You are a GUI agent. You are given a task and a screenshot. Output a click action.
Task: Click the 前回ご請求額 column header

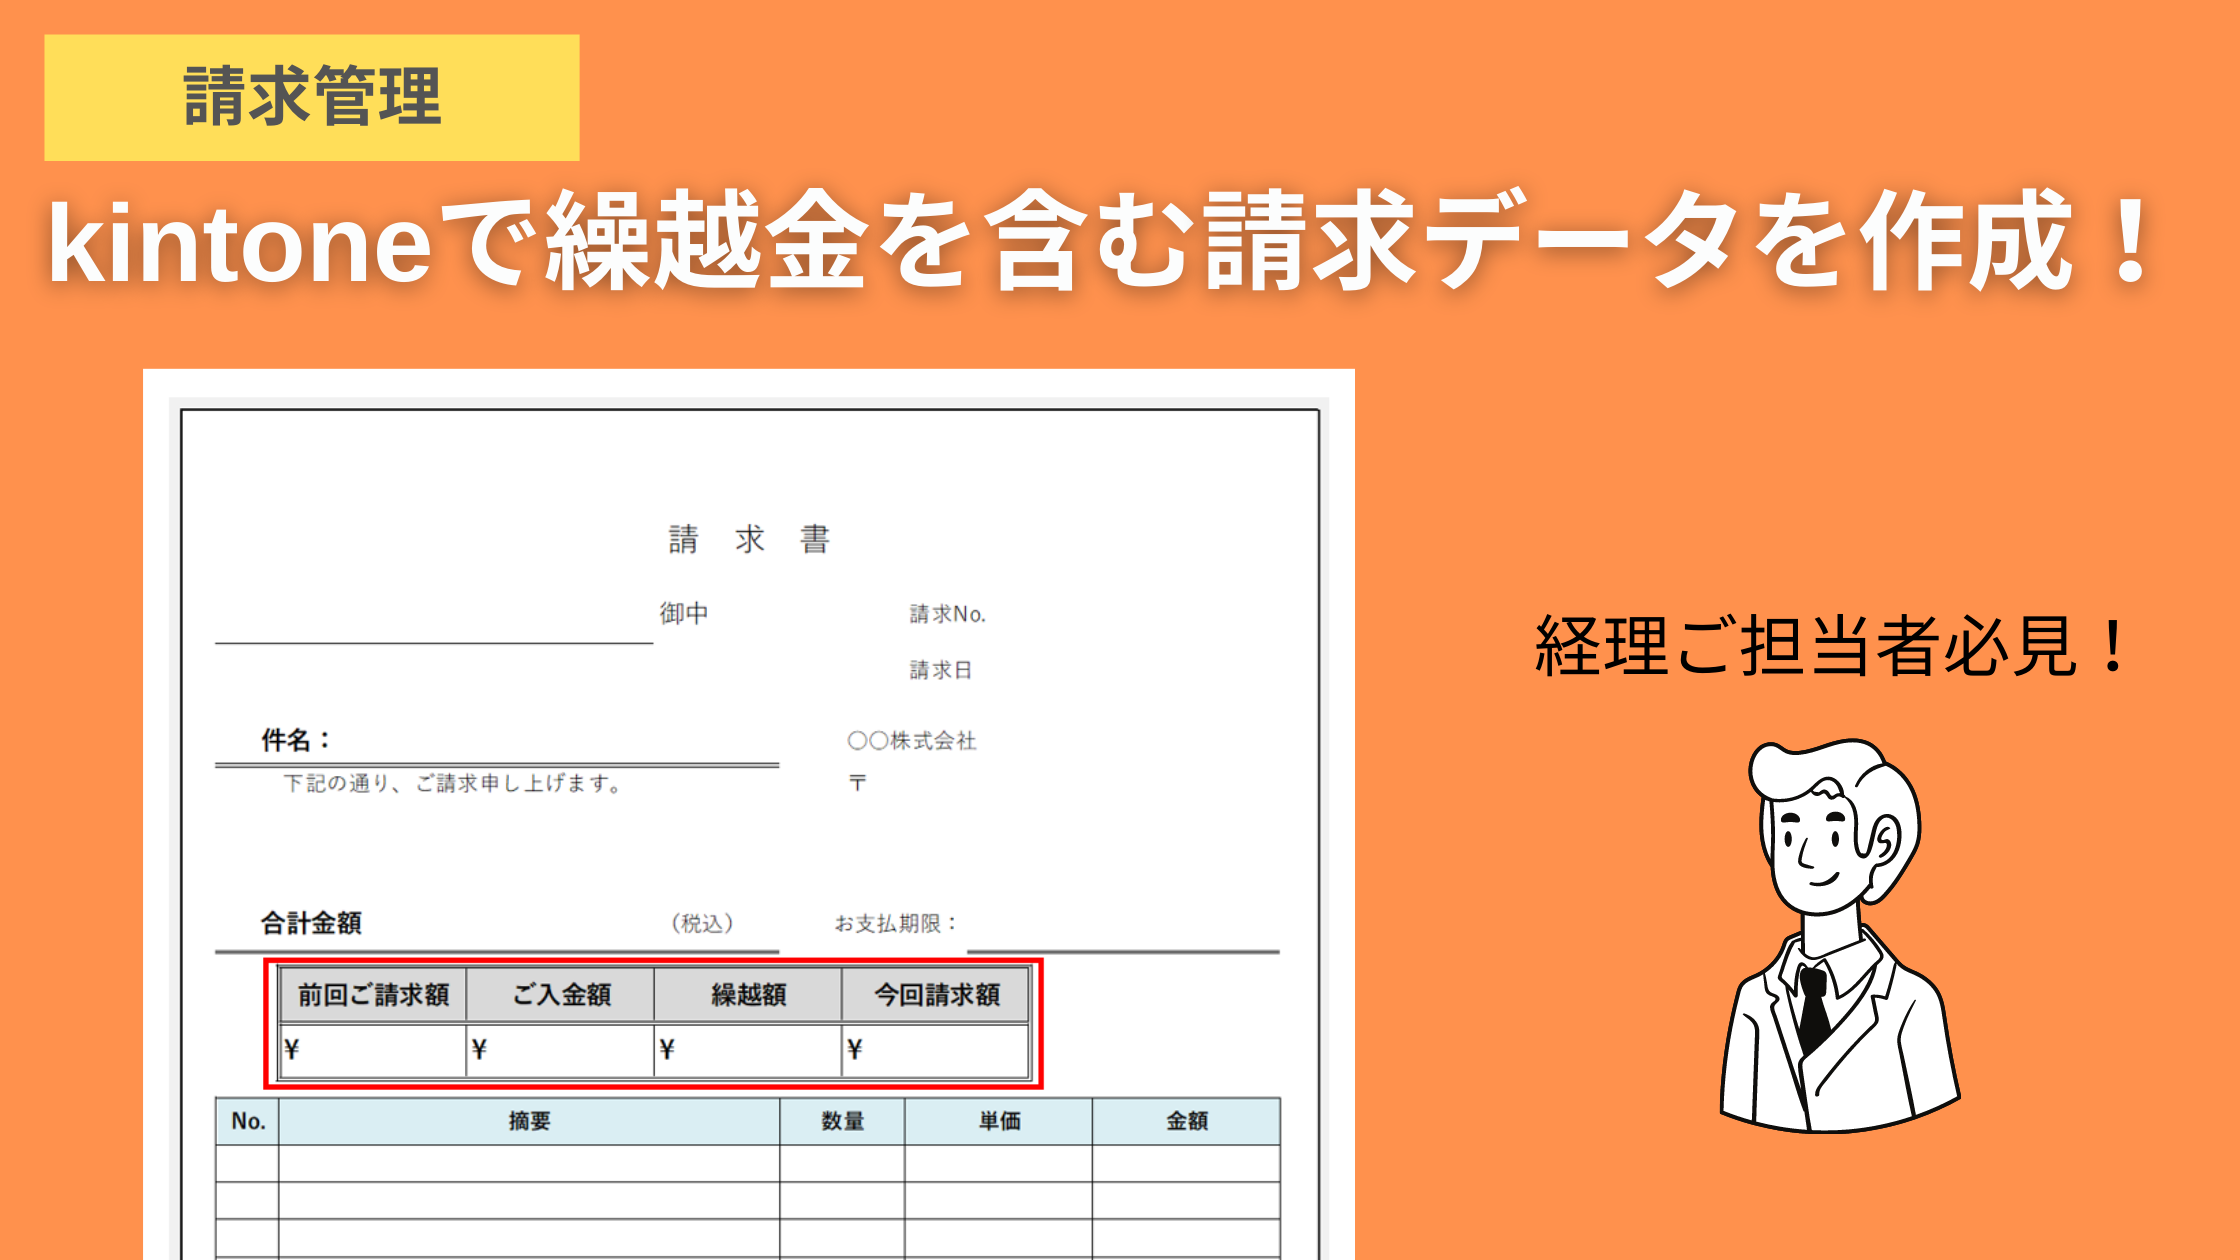pyautogui.click(x=373, y=994)
